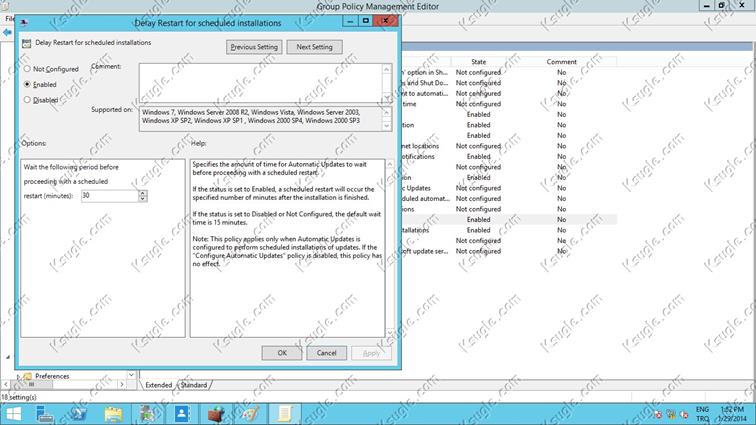756x425 pixels.
Task: Minimize the Delay Restart dialog
Action: [x=350, y=21]
